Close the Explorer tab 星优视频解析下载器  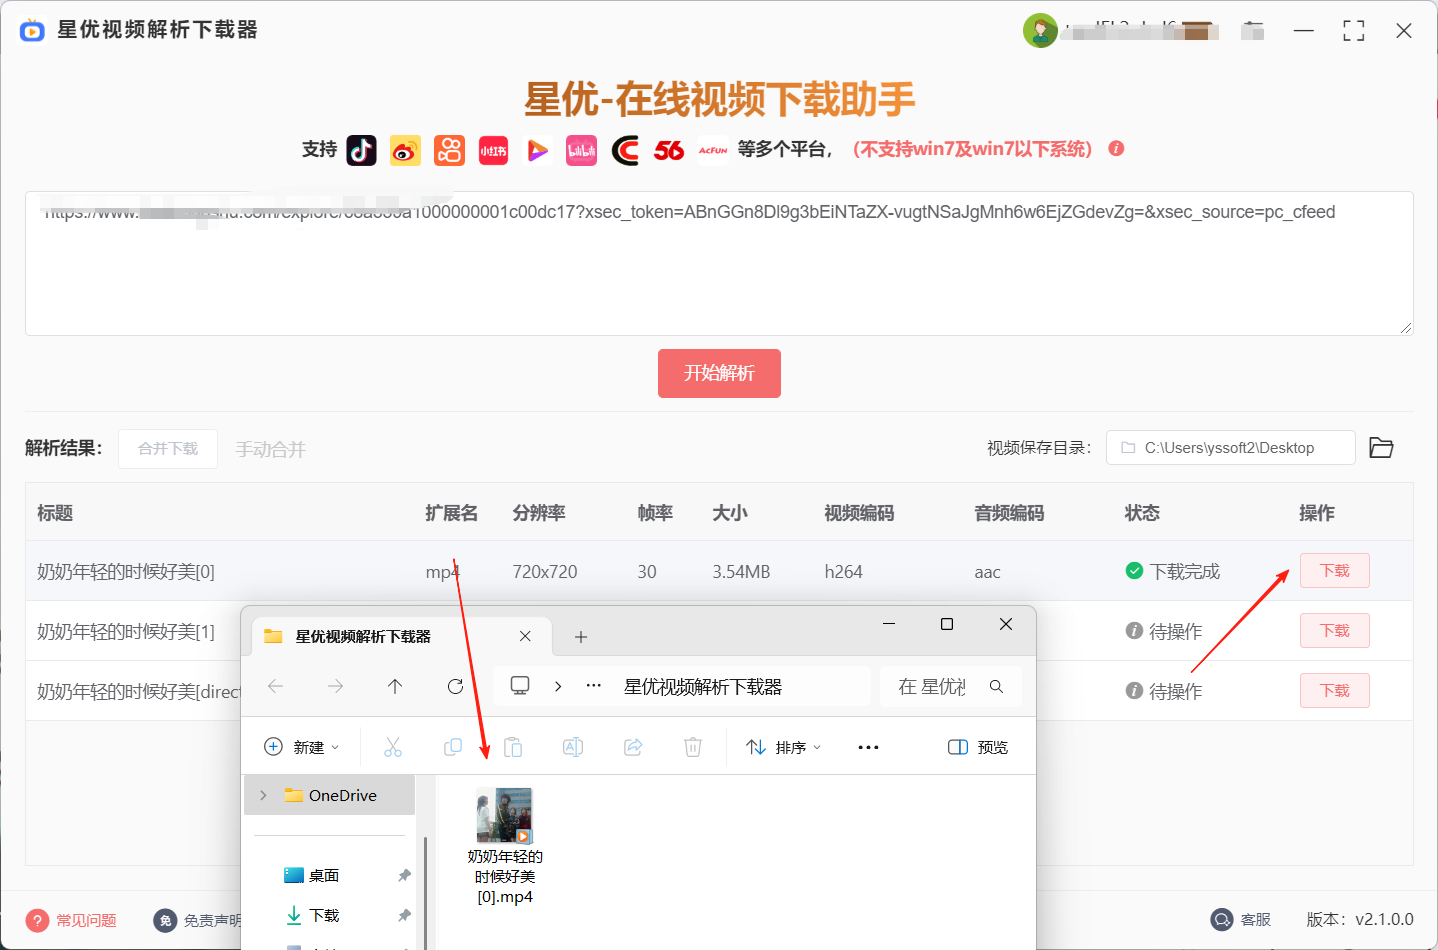point(525,636)
